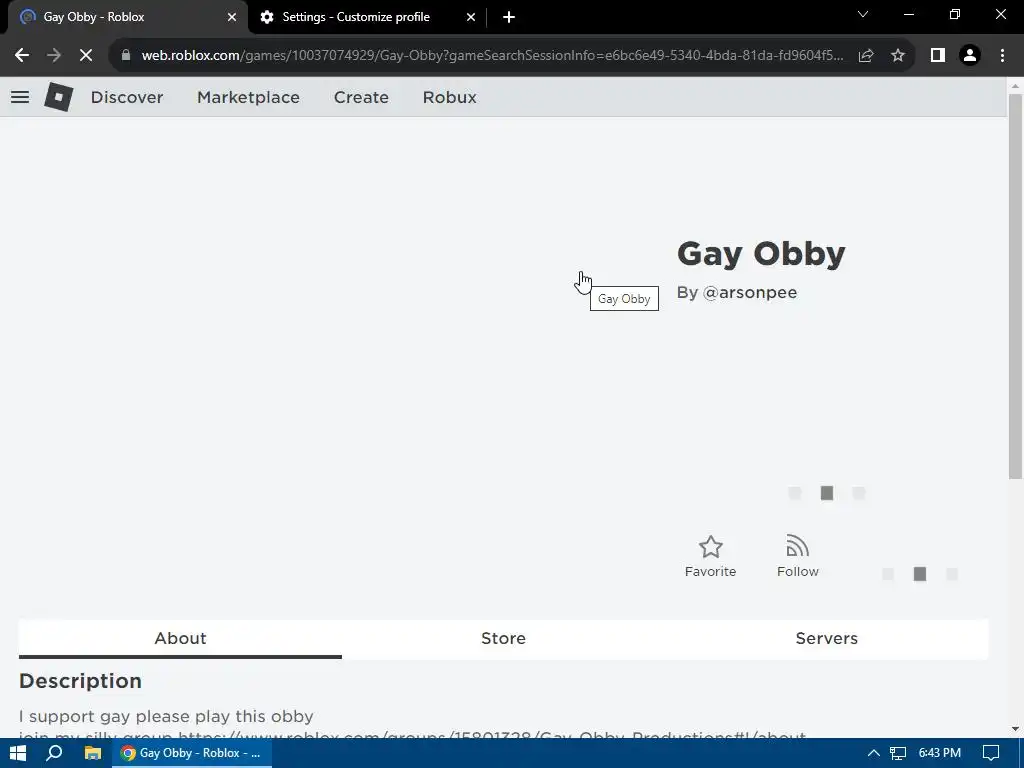The image size is (1024, 768).
Task: Select 'I support gay please play this obby' text
Action: [x=166, y=716]
